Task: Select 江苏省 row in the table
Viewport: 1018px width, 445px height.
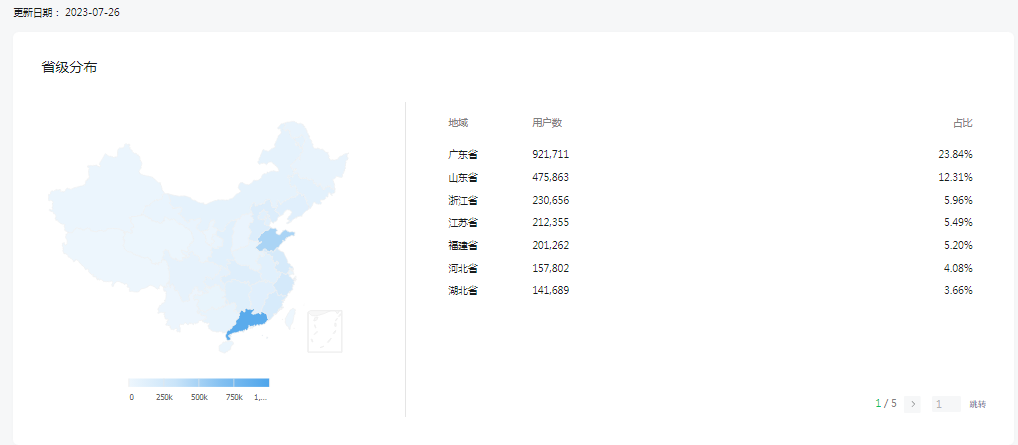Action: [x=710, y=223]
